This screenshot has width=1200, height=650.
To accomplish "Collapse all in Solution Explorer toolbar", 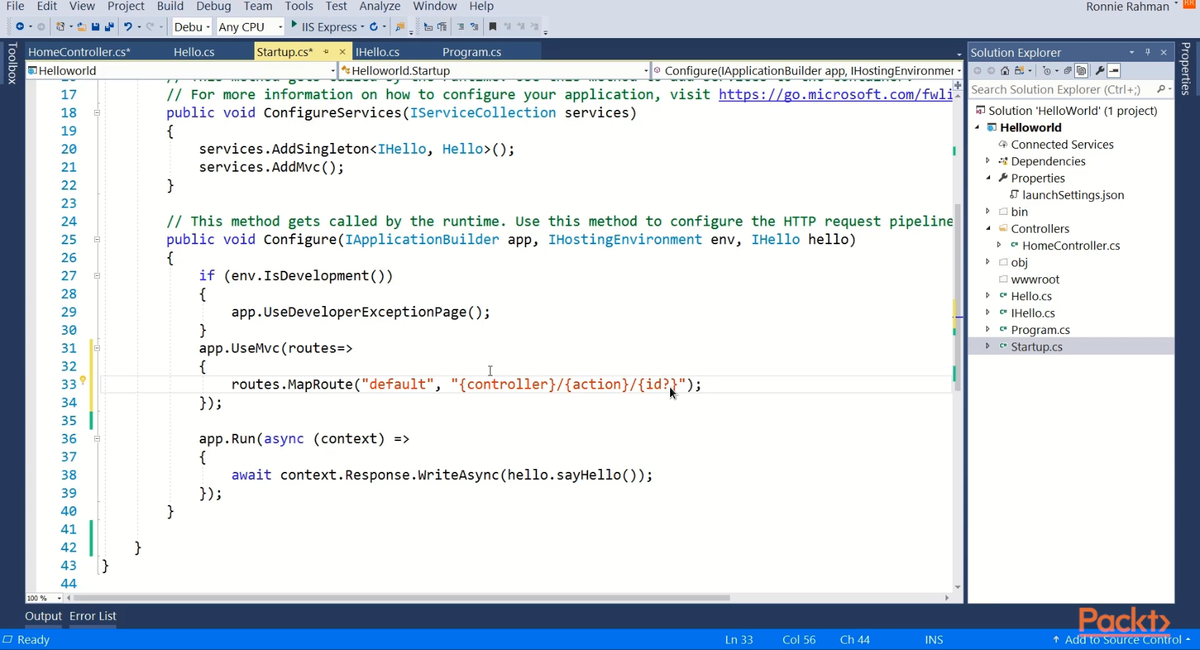I will pos(1068,71).
